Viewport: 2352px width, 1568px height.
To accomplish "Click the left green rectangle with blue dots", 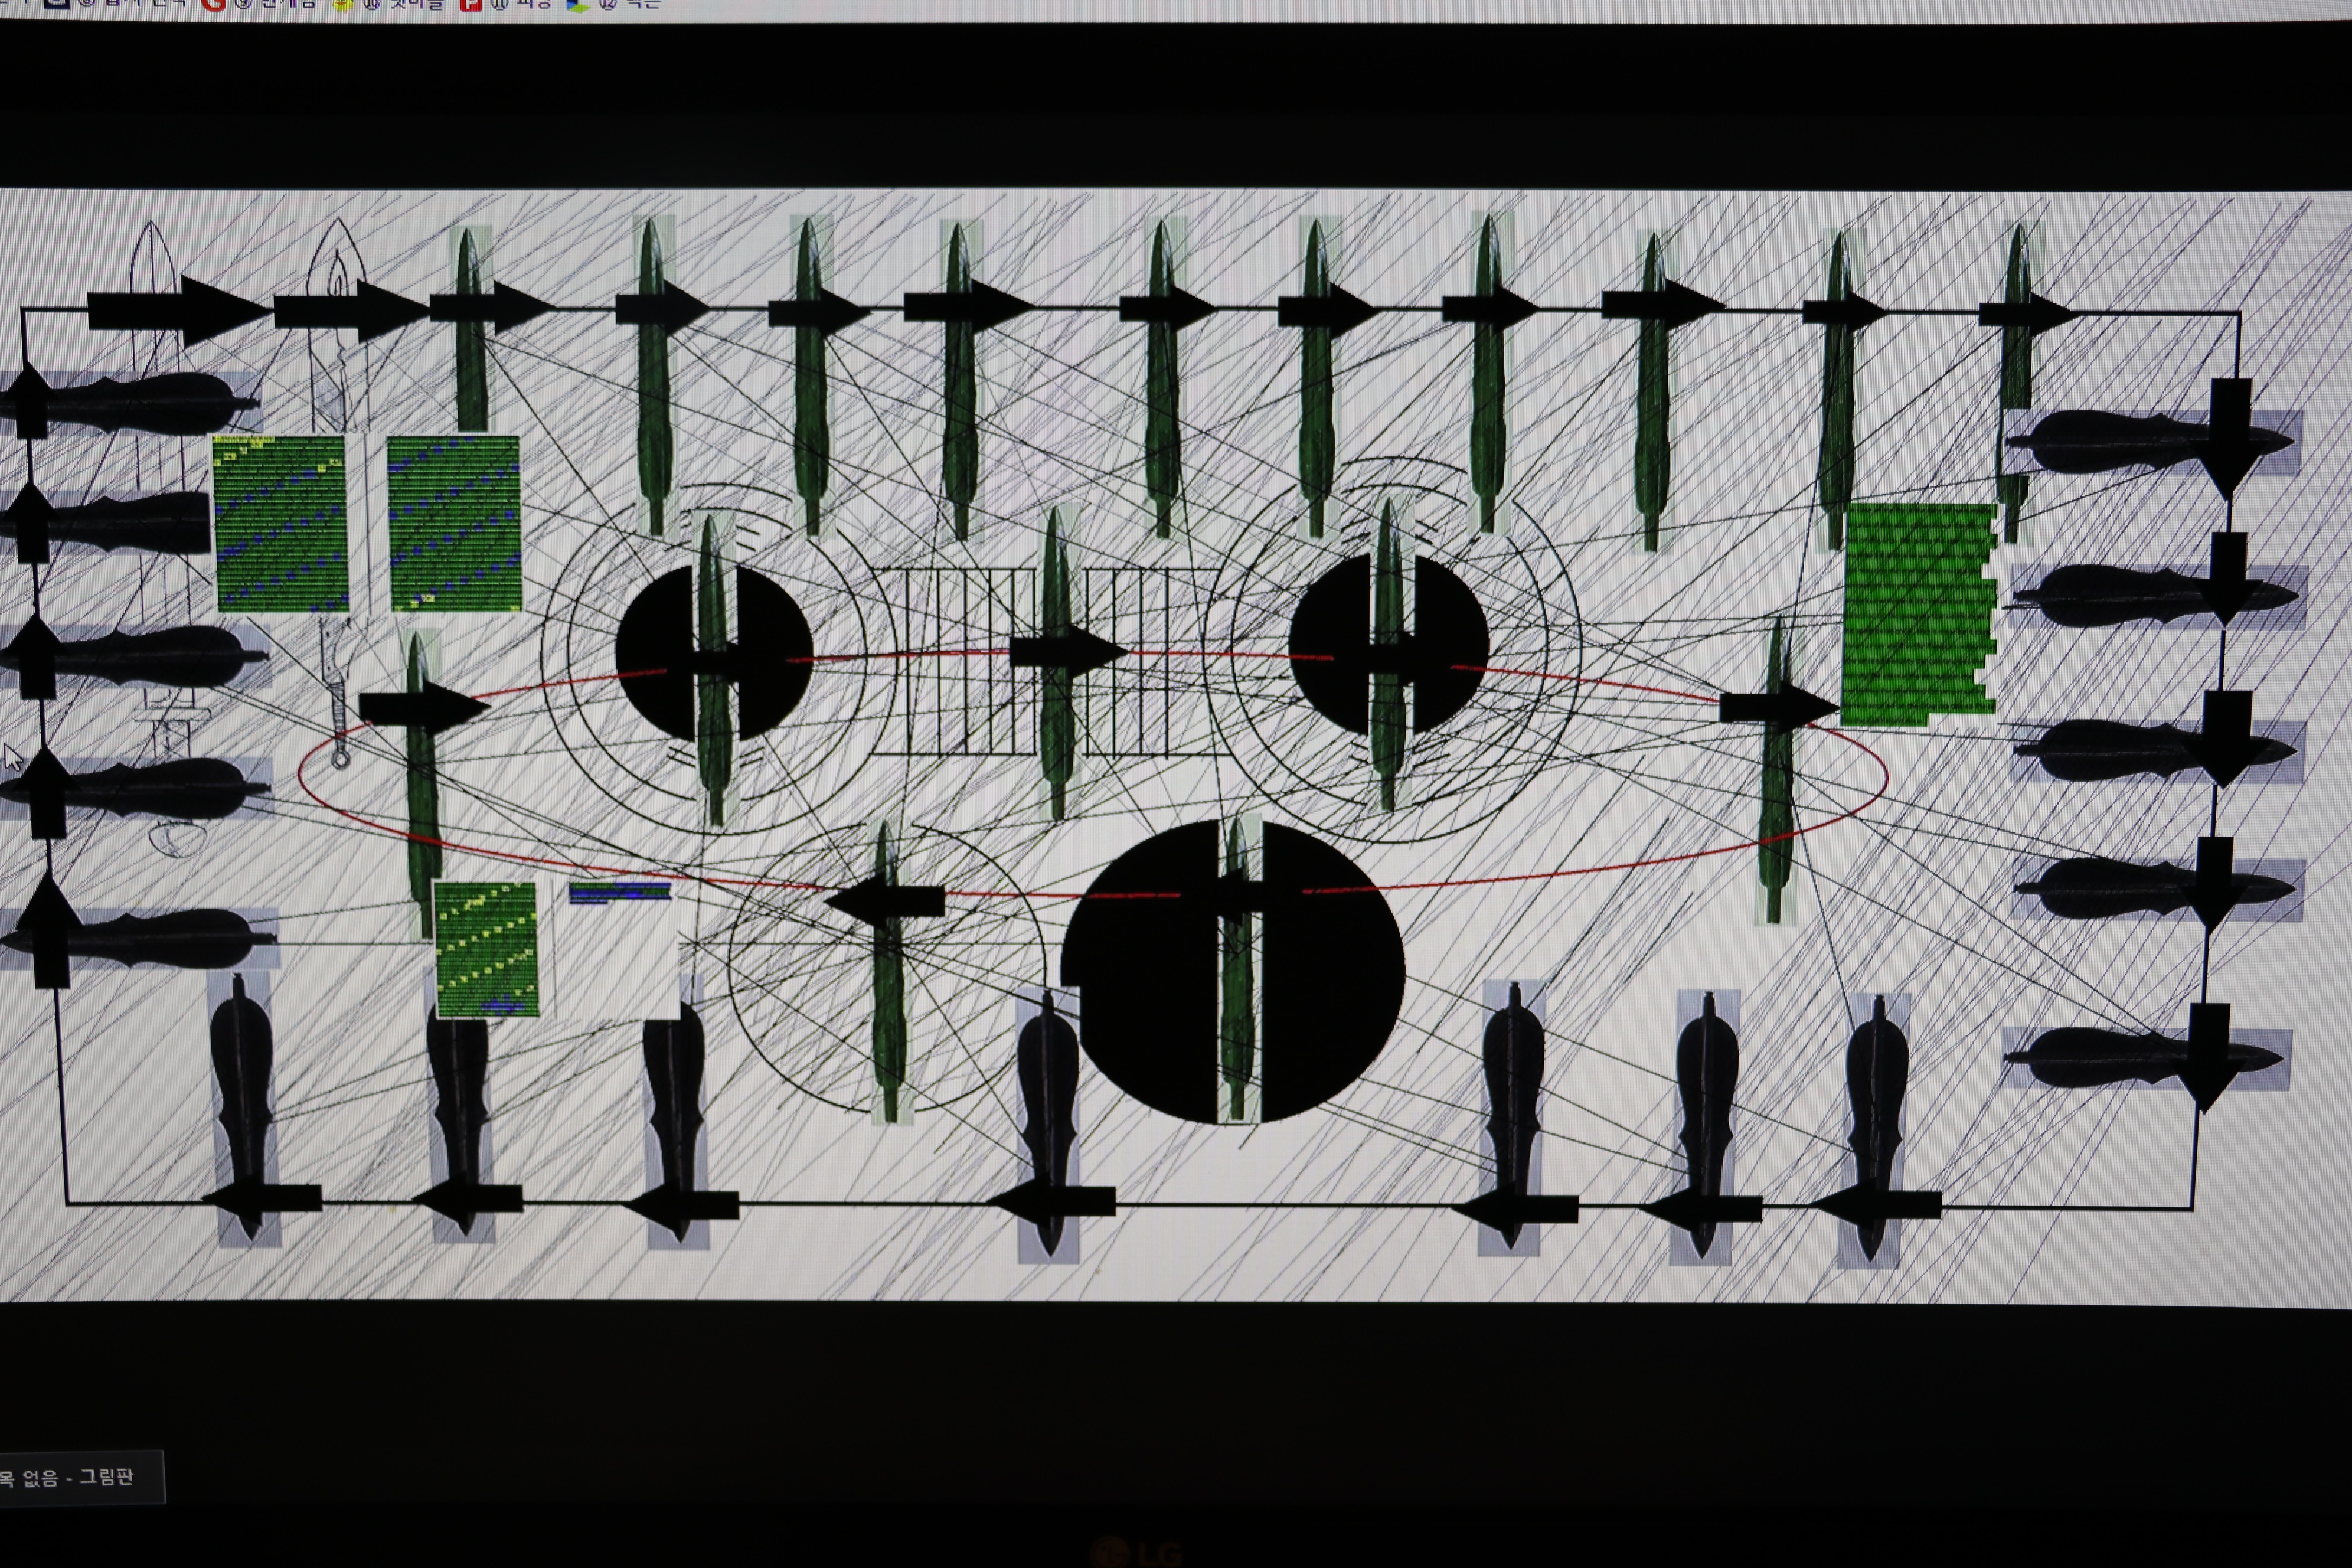I will 282,523.
